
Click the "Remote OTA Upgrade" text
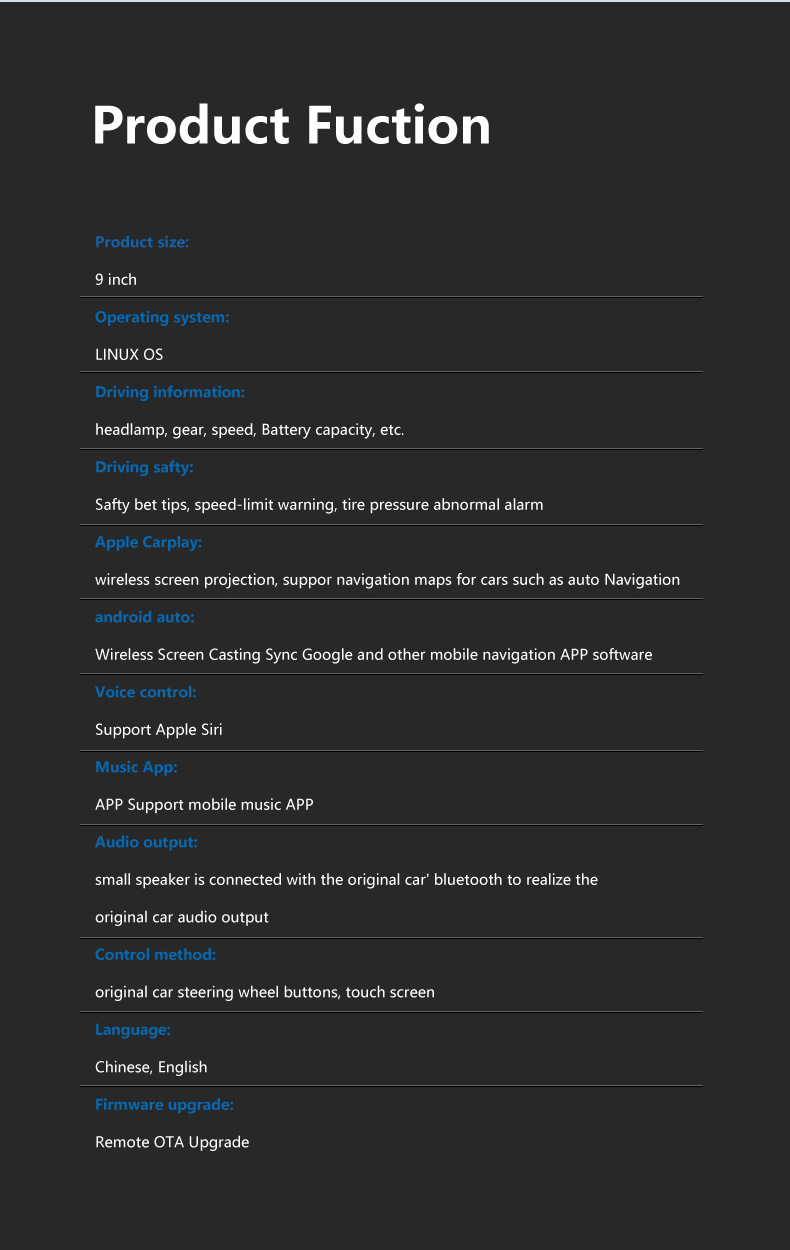coord(172,1142)
